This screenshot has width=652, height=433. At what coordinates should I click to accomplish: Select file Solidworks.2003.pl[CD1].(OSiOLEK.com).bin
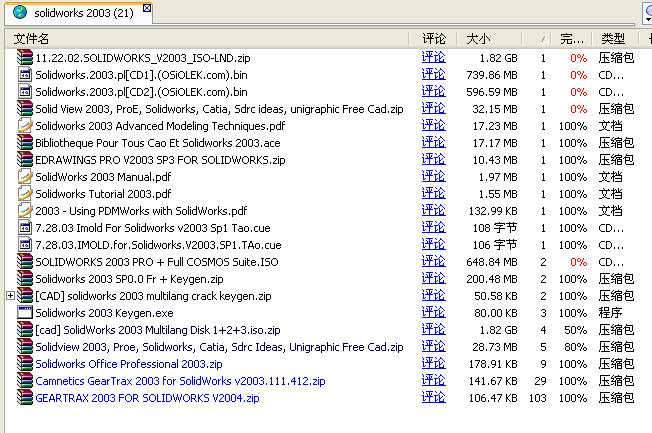[141, 75]
